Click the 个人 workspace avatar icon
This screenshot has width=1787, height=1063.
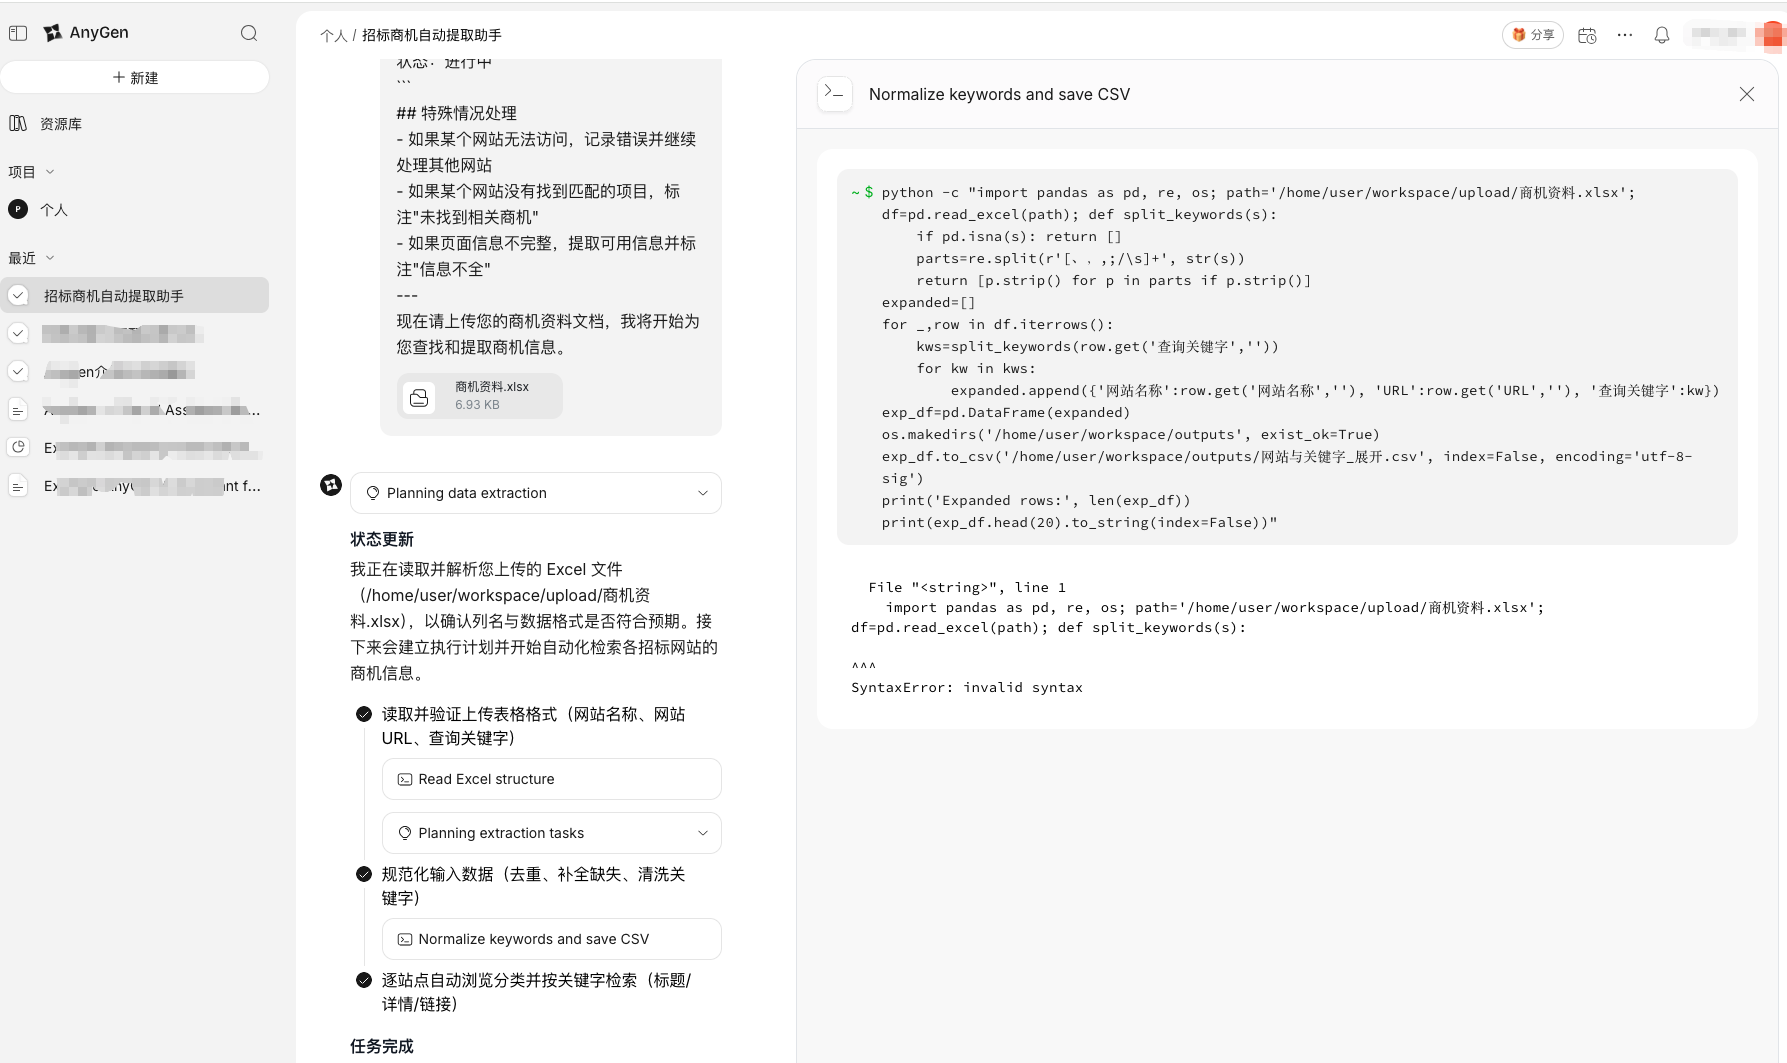(x=16, y=209)
